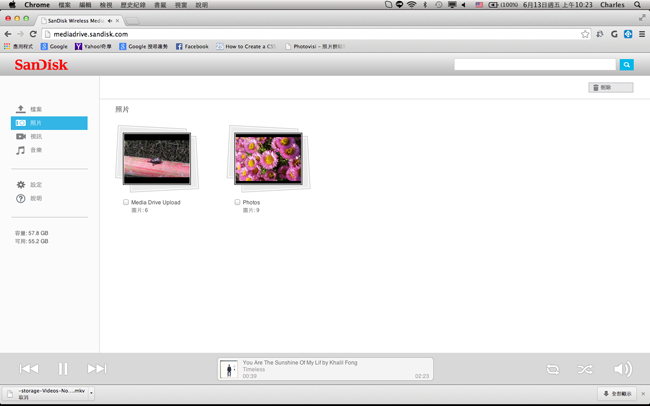The height and width of the screenshot is (406, 650).
Task: Open the How to Create a CSS bookmark
Action: click(246, 46)
